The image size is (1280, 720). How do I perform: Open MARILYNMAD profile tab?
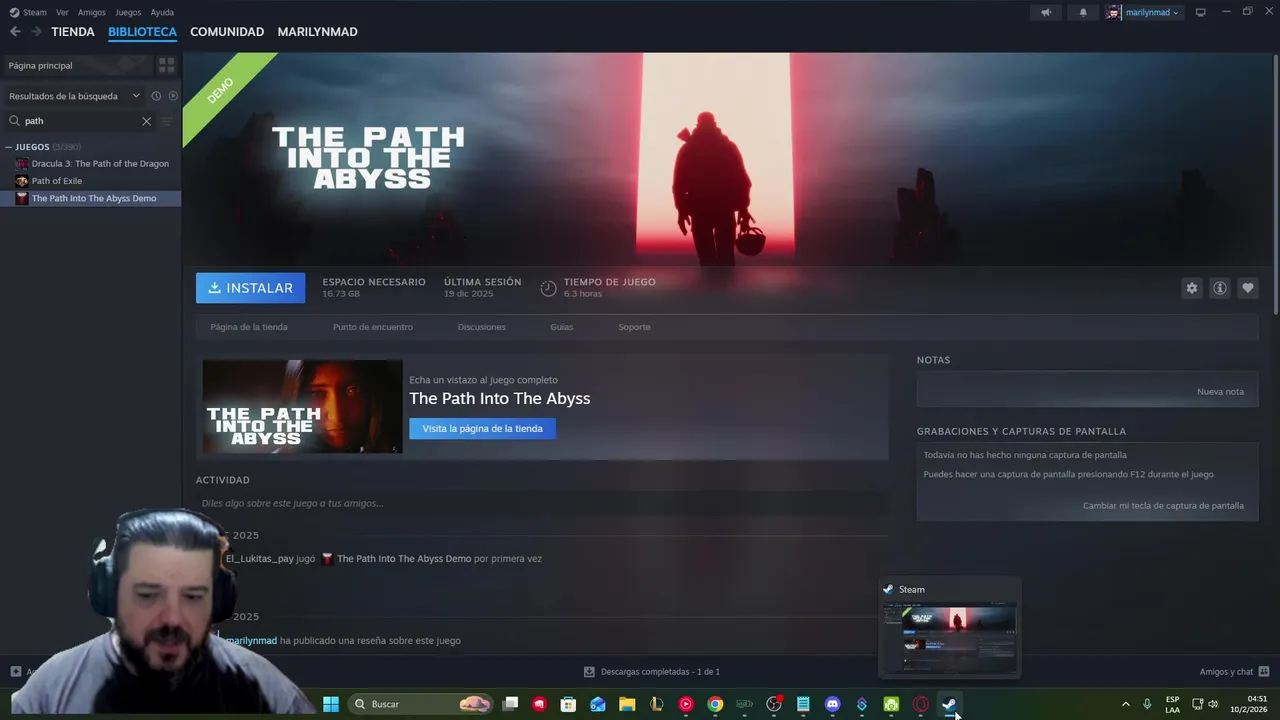[317, 32]
